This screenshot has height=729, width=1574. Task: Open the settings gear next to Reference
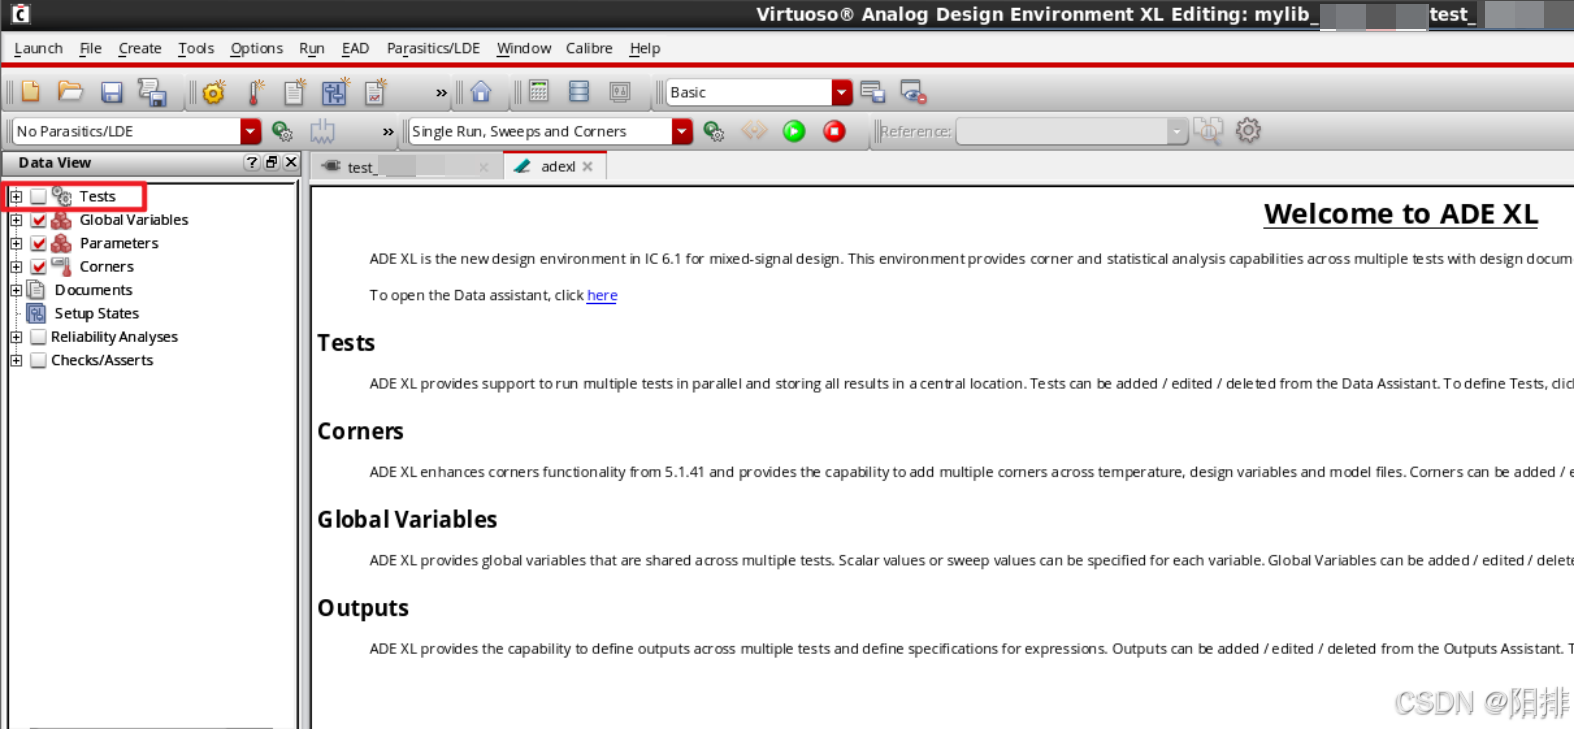click(x=1248, y=130)
